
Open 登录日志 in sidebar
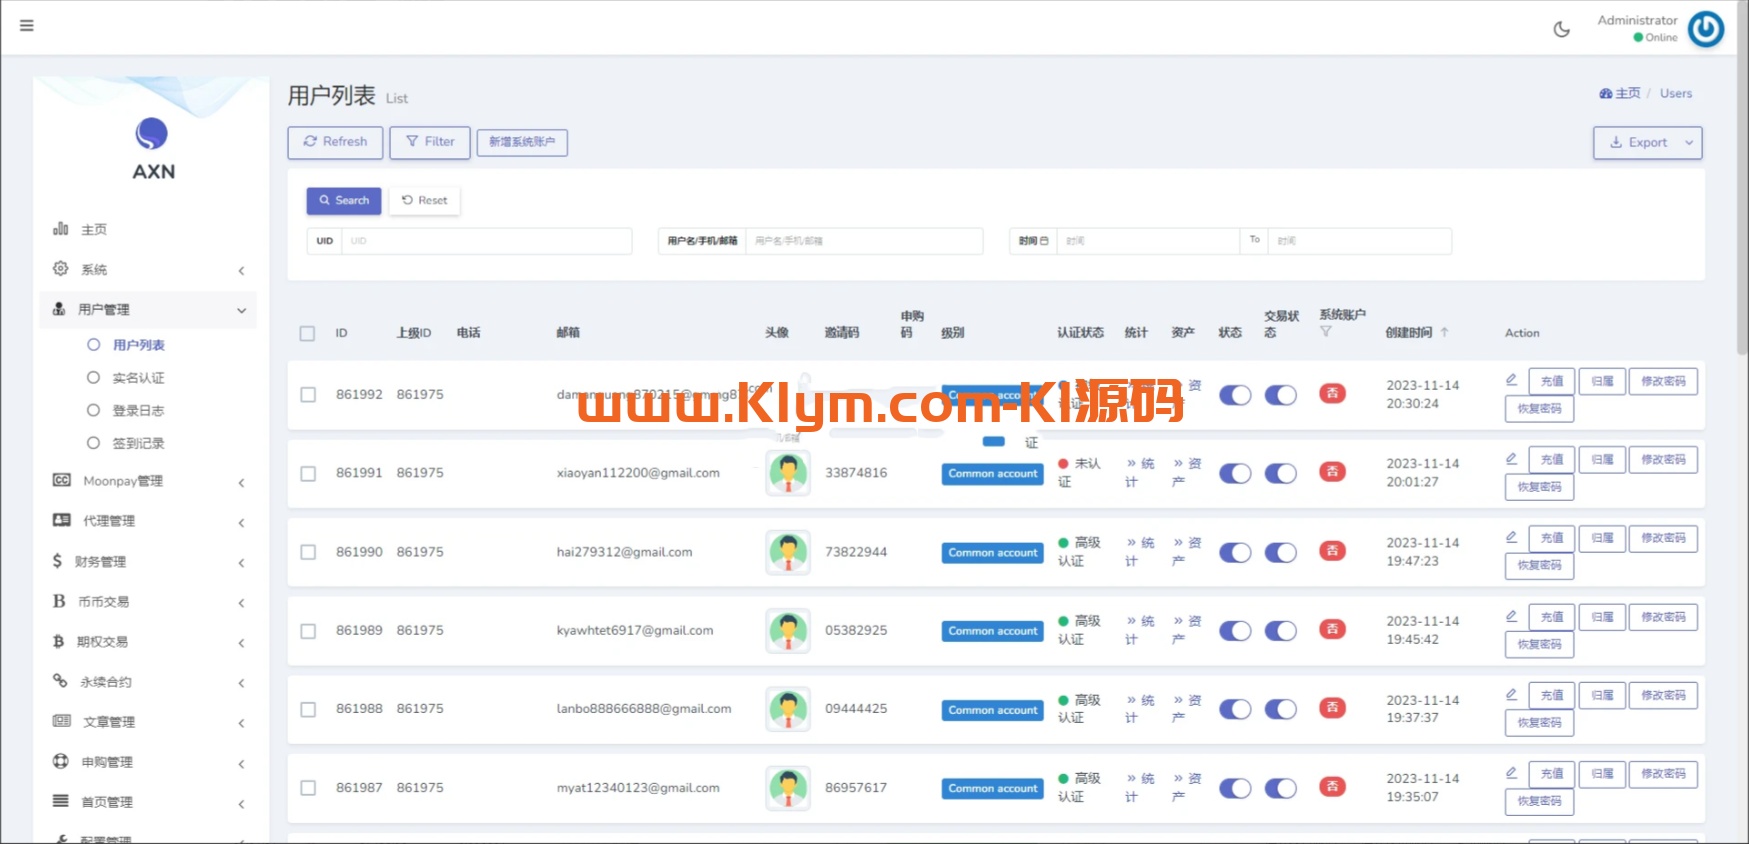pyautogui.click(x=138, y=411)
